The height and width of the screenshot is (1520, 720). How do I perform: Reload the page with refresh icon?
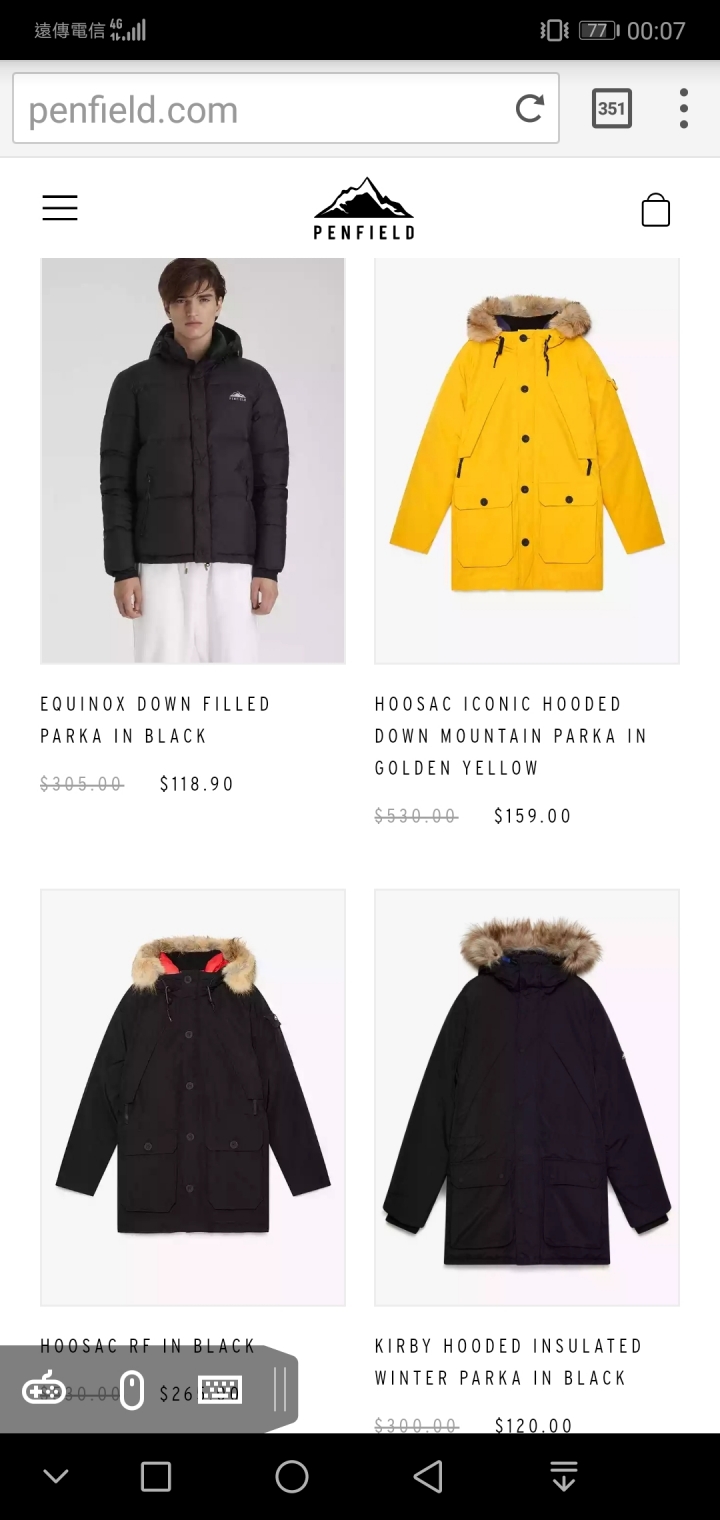(530, 108)
